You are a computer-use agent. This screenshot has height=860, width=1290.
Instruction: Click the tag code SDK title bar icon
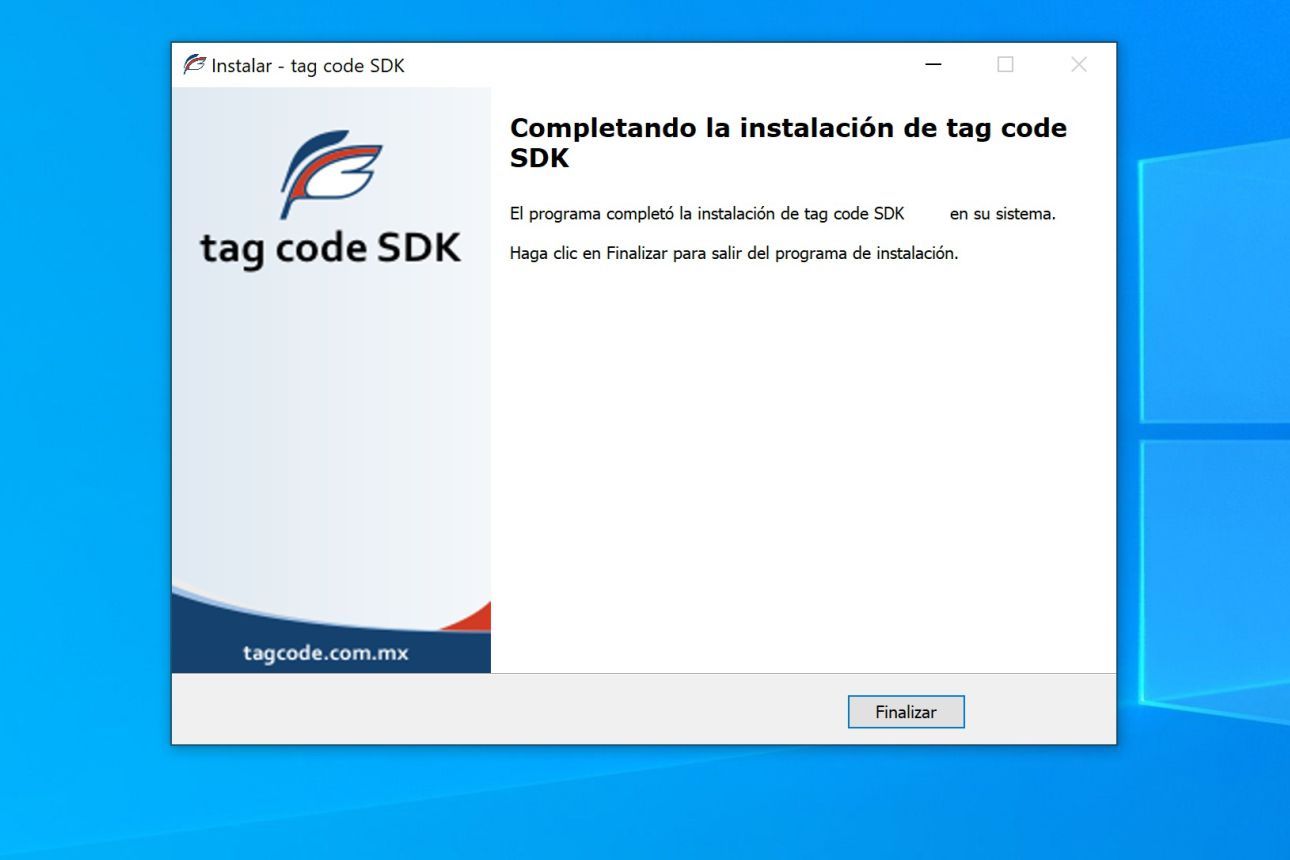point(195,65)
